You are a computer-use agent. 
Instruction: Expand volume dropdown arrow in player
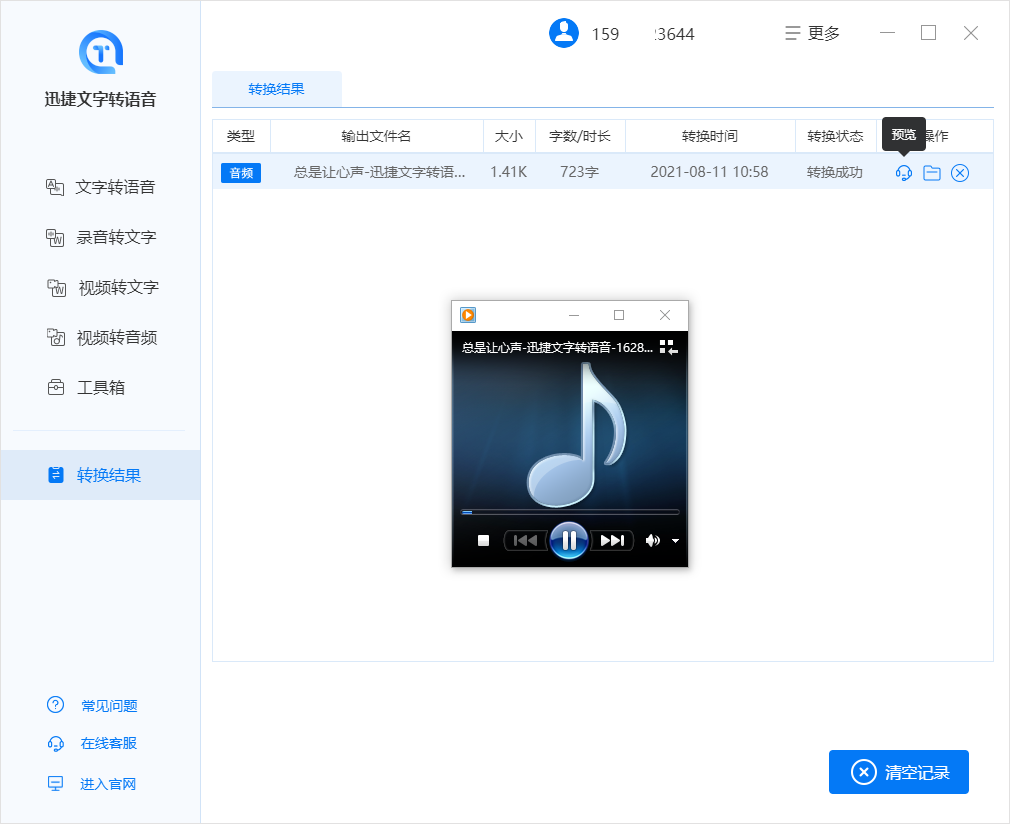676,541
